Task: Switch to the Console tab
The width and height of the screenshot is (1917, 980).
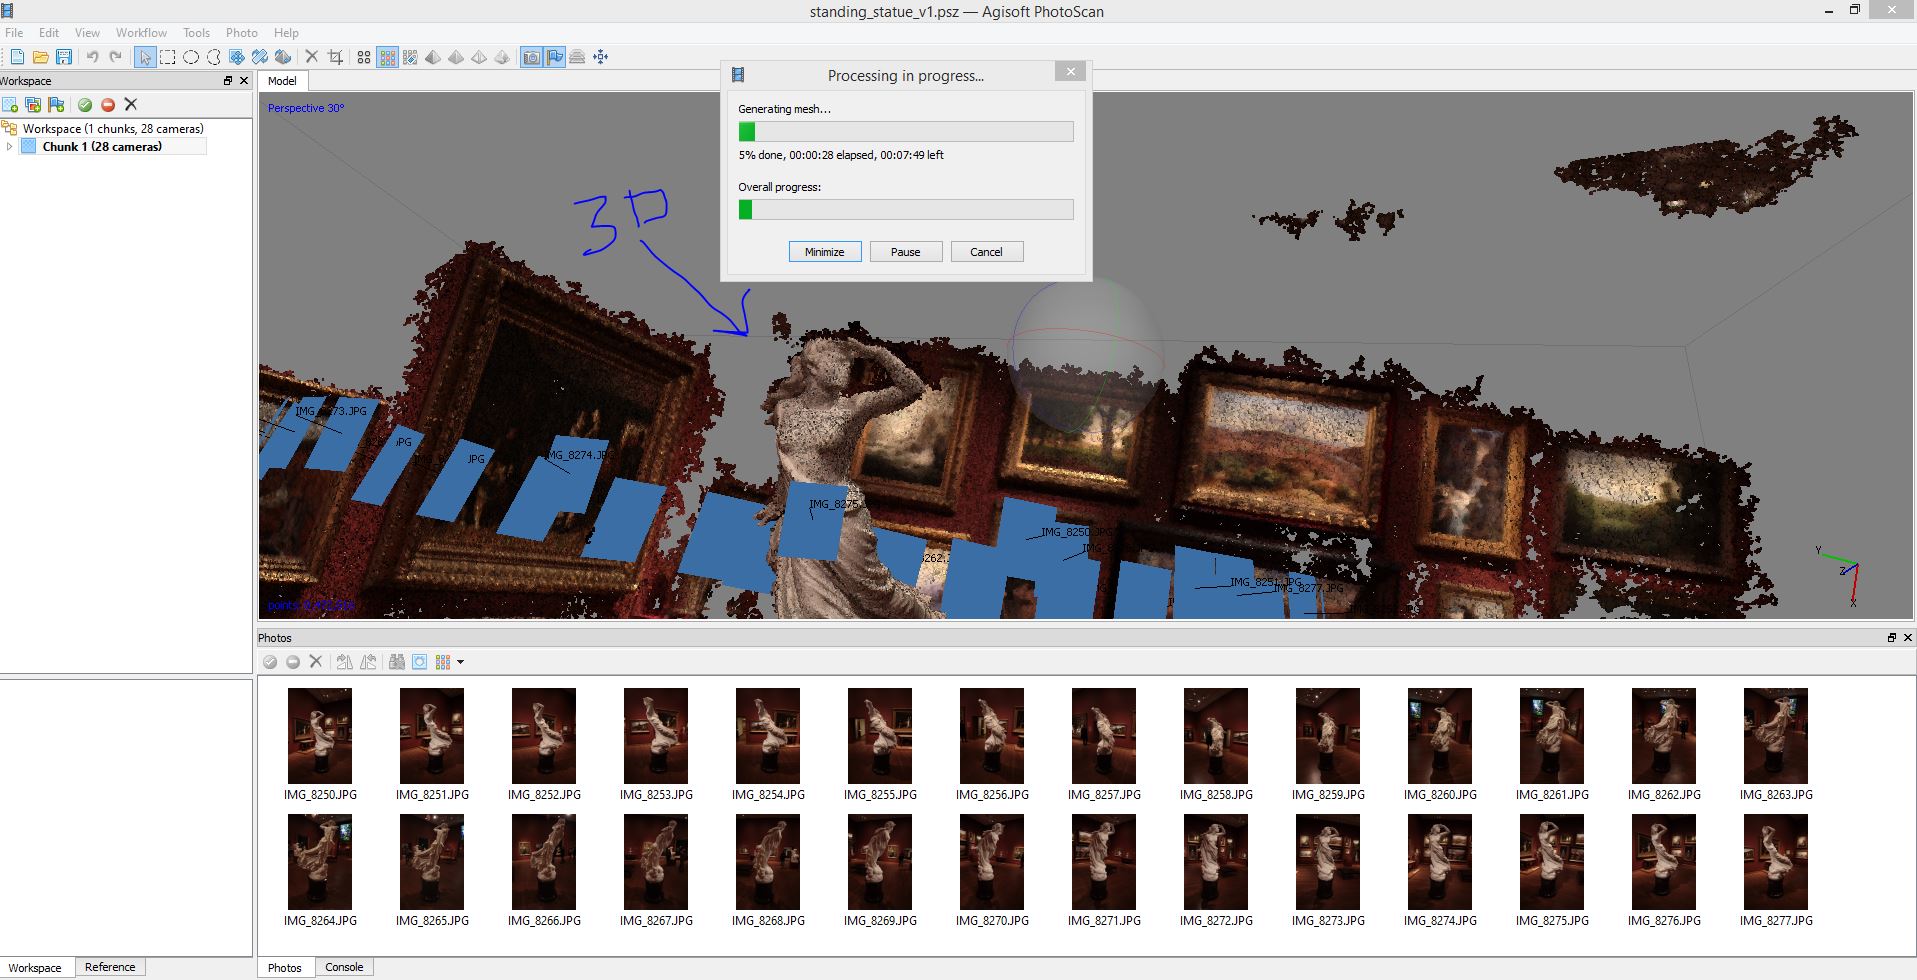Action: 344,967
